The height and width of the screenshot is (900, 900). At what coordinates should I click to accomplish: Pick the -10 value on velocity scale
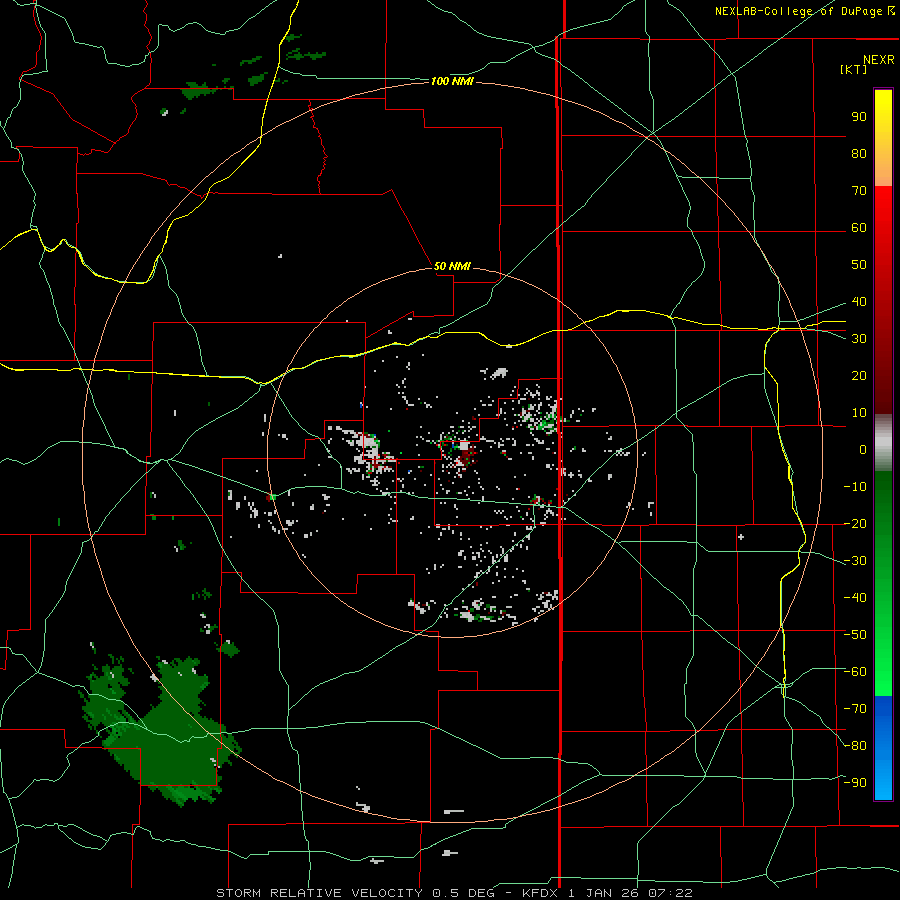pos(855,487)
